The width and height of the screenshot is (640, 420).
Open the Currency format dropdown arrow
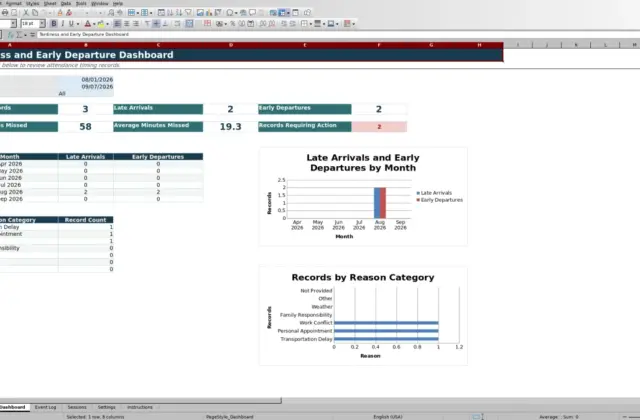coord(226,24)
